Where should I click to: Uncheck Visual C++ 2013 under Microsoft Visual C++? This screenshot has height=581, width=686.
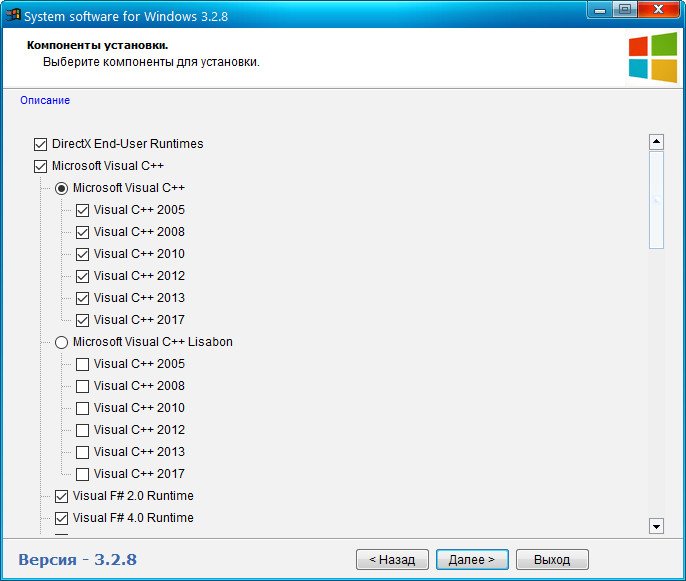(82, 298)
